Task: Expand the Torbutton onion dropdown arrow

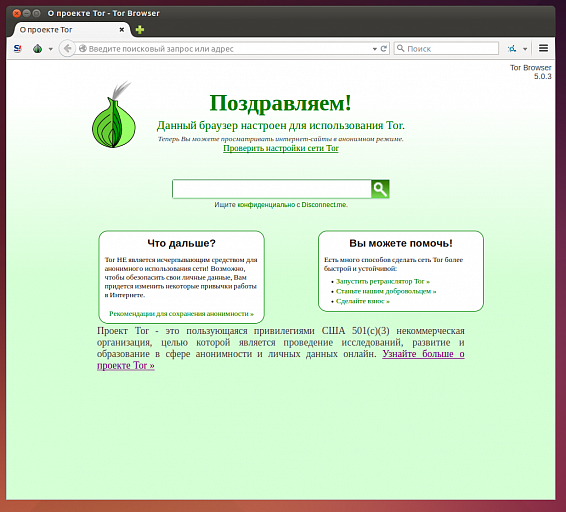Action: point(51,49)
